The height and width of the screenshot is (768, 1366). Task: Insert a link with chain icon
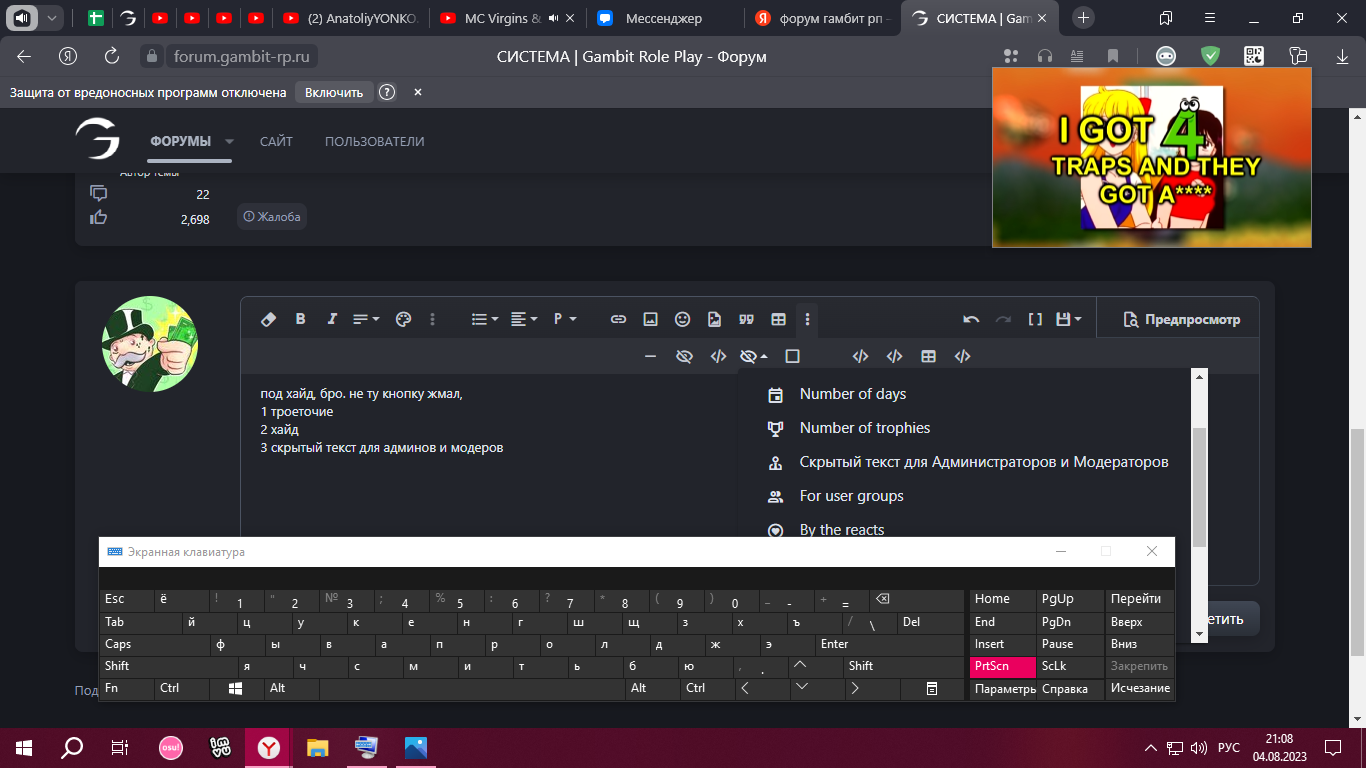point(618,319)
